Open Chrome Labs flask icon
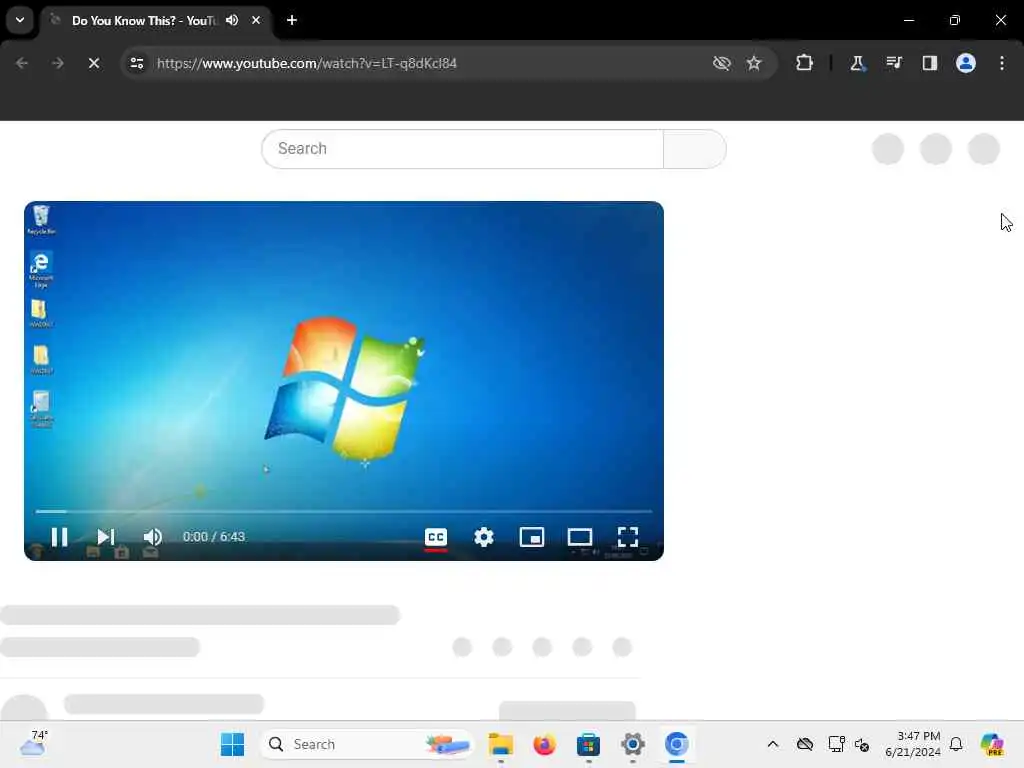 point(857,63)
